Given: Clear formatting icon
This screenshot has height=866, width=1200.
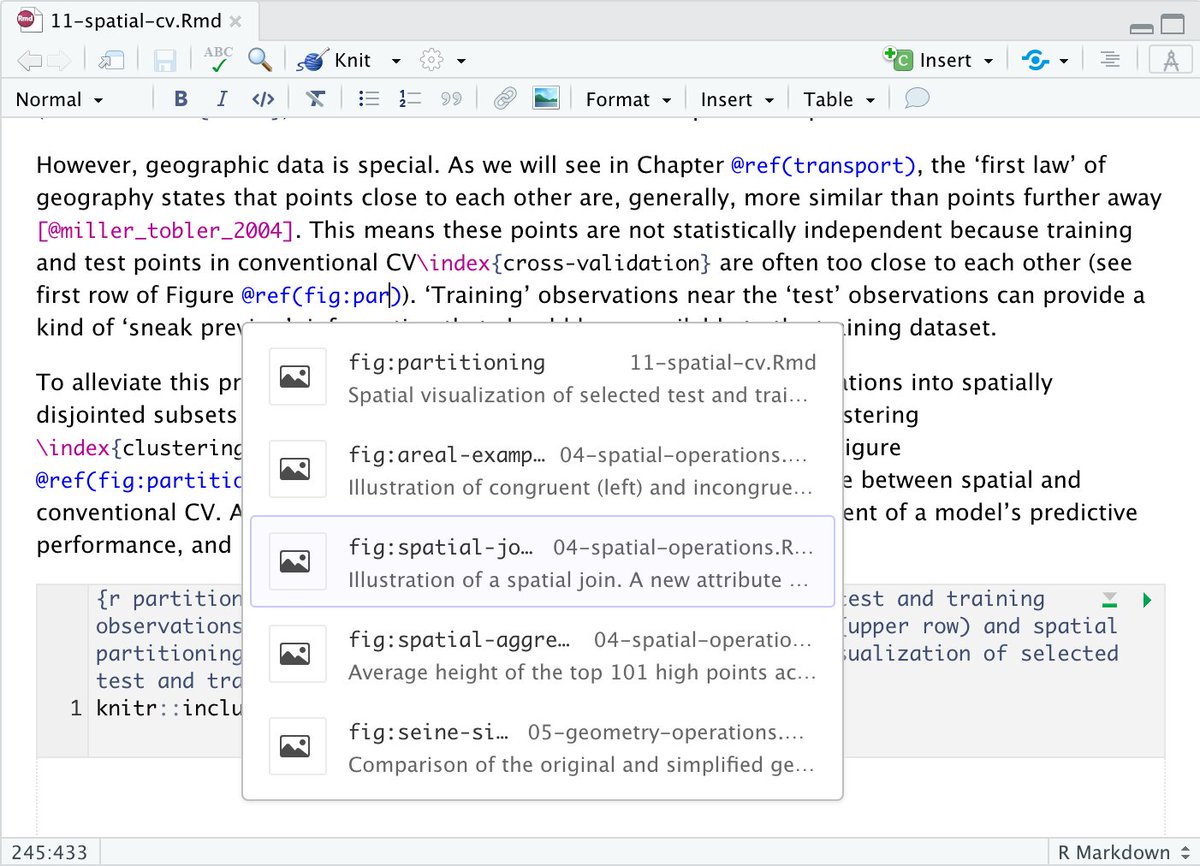Looking at the screenshot, I should (315, 99).
